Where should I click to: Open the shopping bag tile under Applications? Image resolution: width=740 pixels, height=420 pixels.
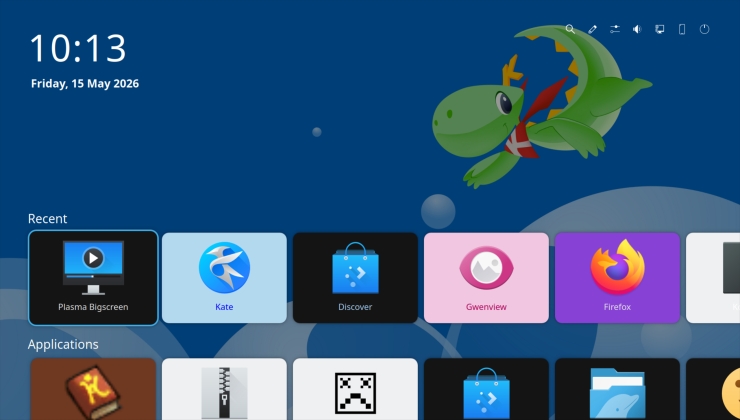486,389
